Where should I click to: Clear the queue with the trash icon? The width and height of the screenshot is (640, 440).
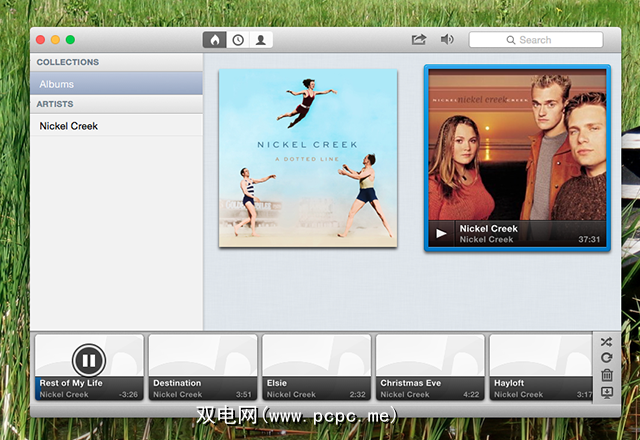[x=606, y=375]
